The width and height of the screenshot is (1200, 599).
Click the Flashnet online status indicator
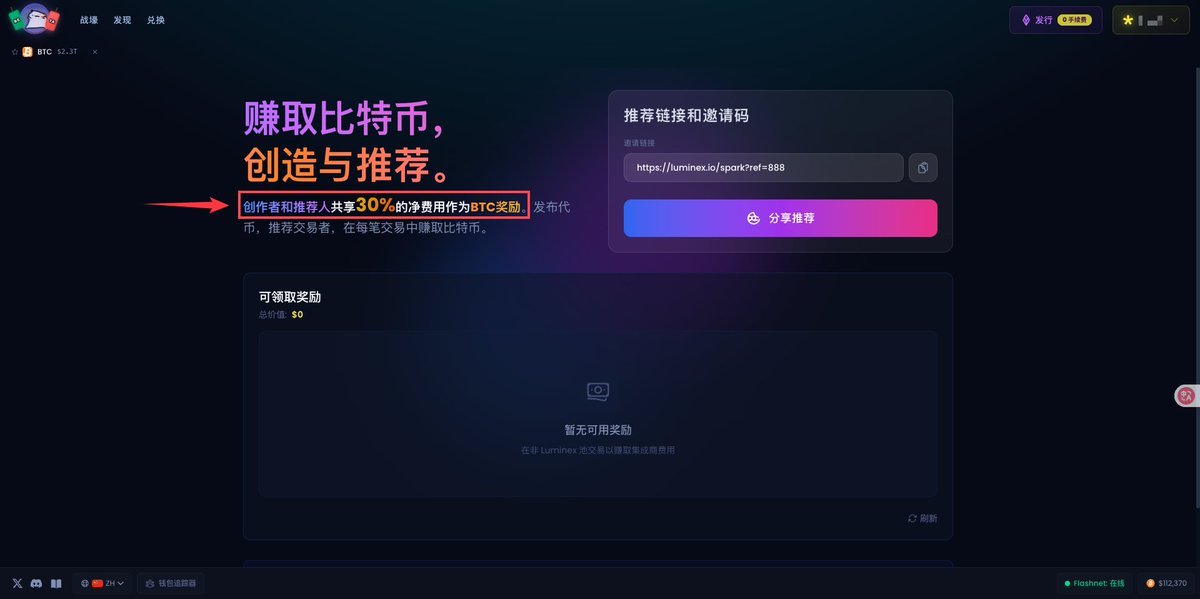[1094, 583]
